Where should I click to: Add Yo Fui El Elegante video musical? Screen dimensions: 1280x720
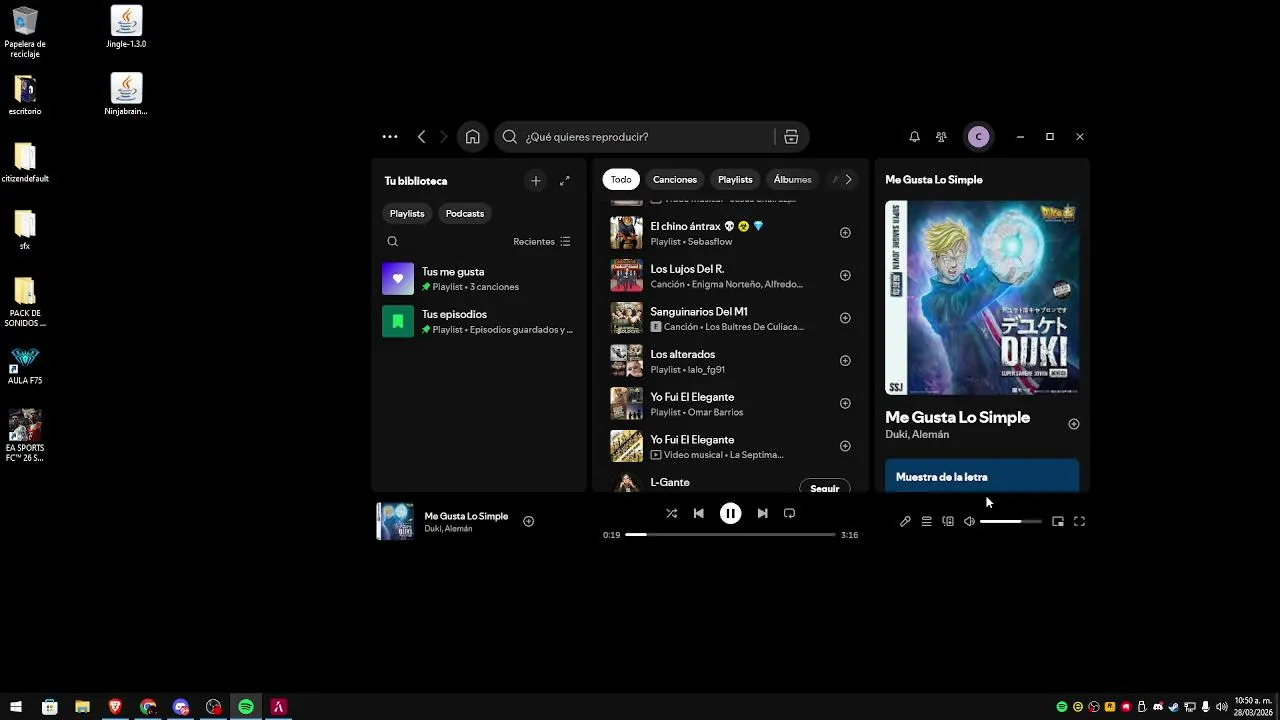845,446
